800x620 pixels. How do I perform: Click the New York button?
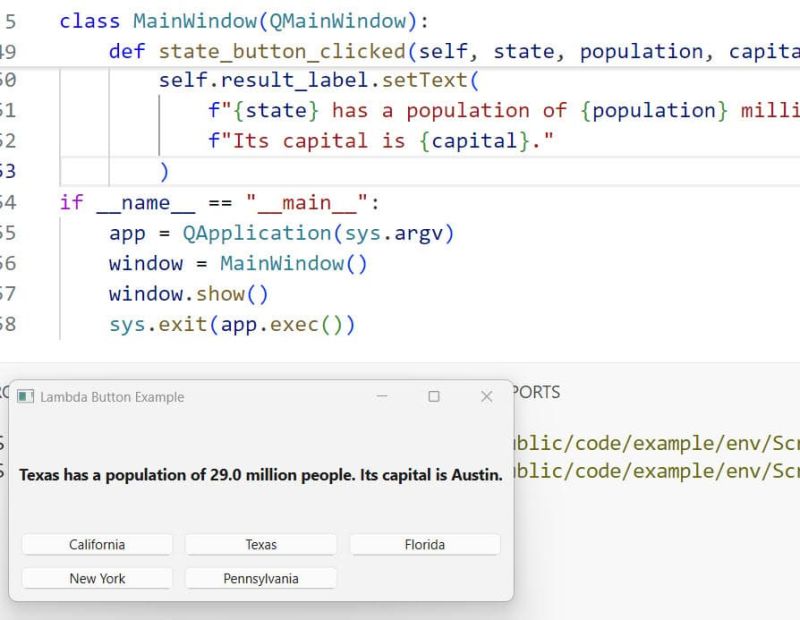pyautogui.click(x=97, y=579)
